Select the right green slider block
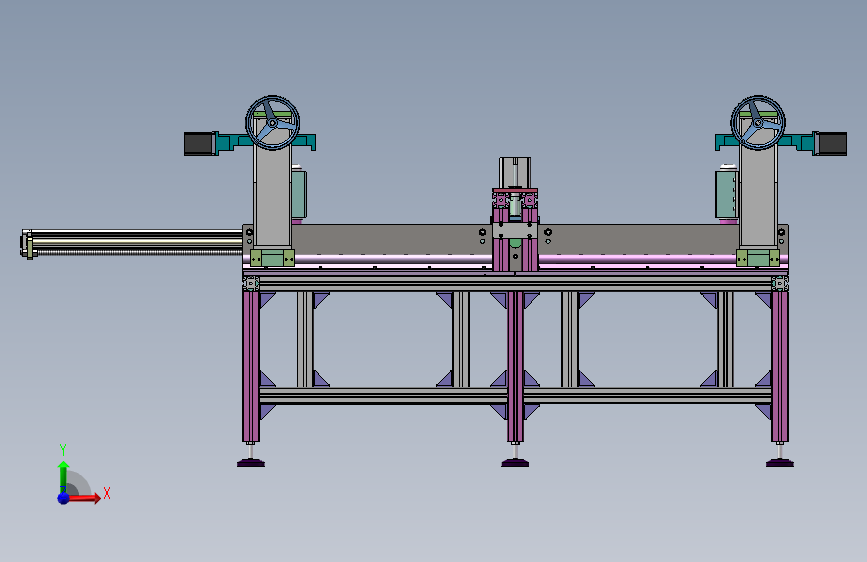 [x=758, y=258]
